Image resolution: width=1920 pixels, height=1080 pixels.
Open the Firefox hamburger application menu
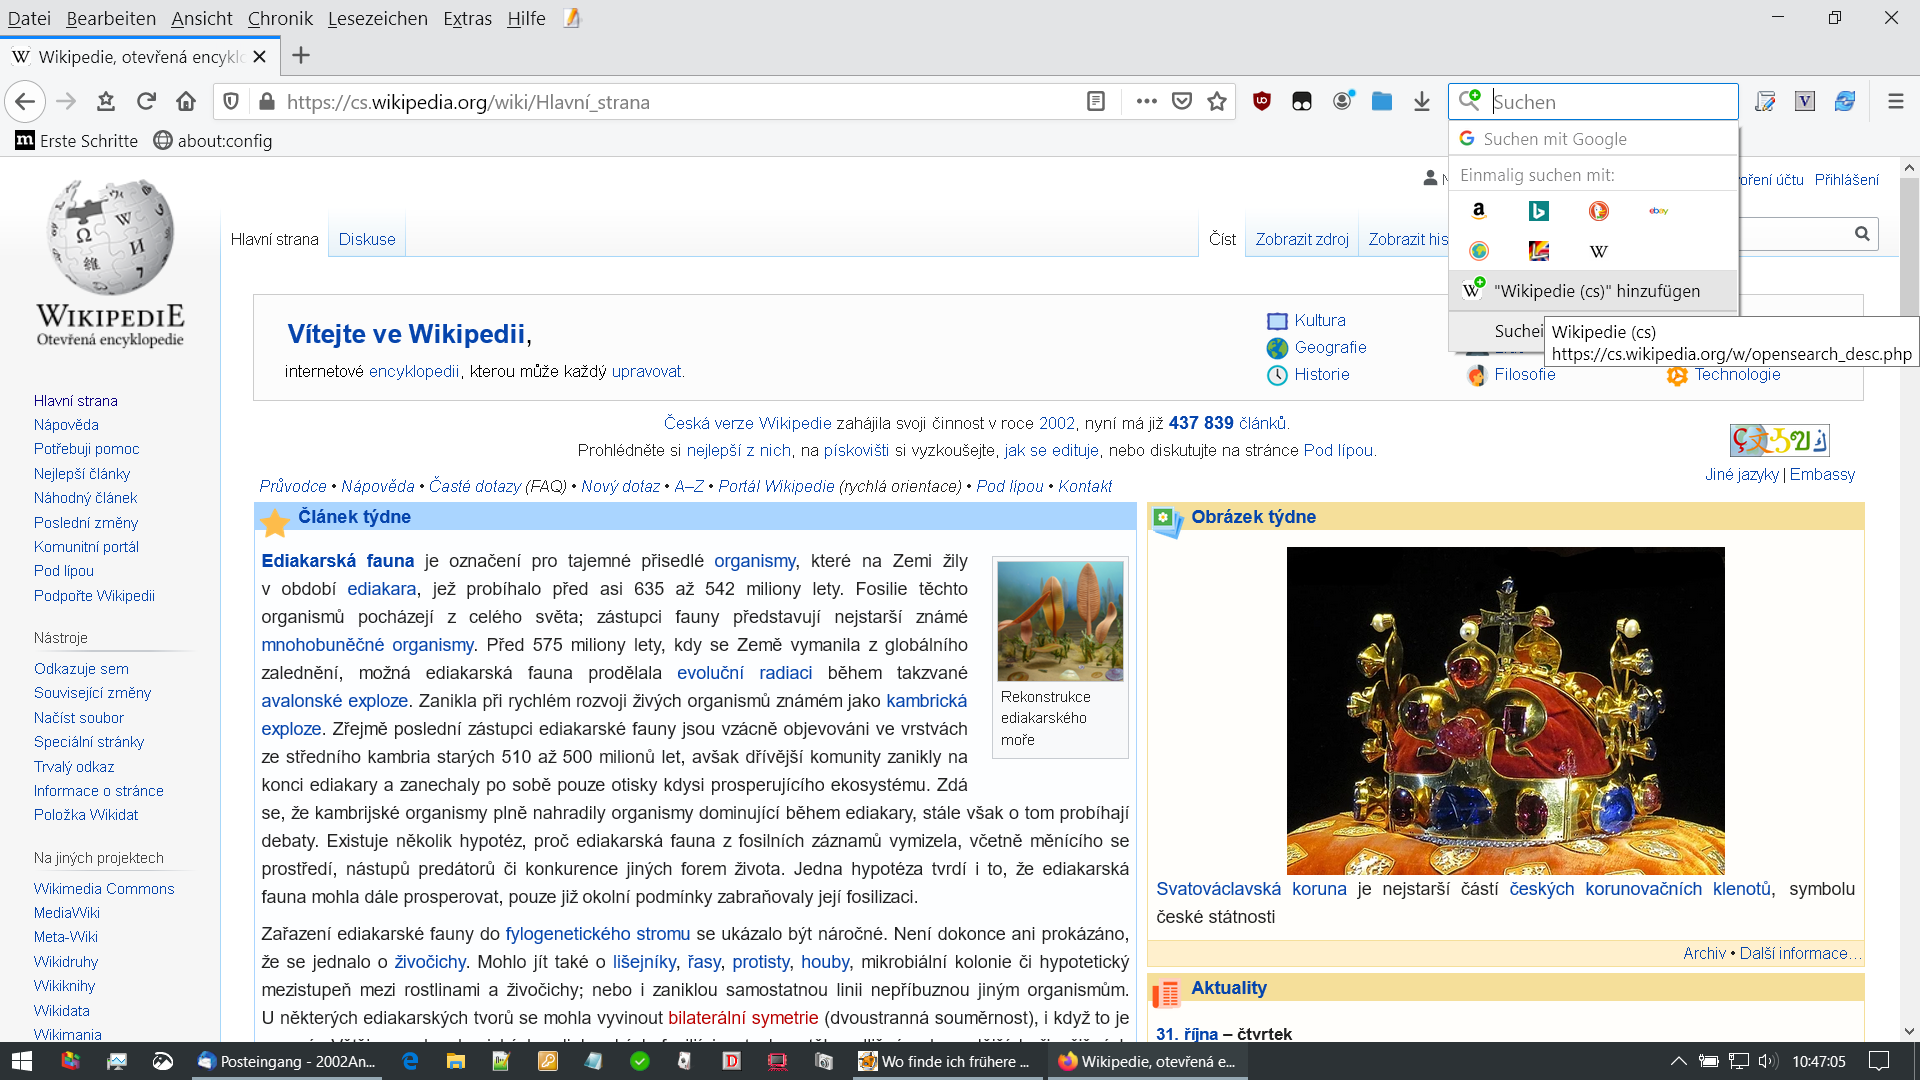1895,101
